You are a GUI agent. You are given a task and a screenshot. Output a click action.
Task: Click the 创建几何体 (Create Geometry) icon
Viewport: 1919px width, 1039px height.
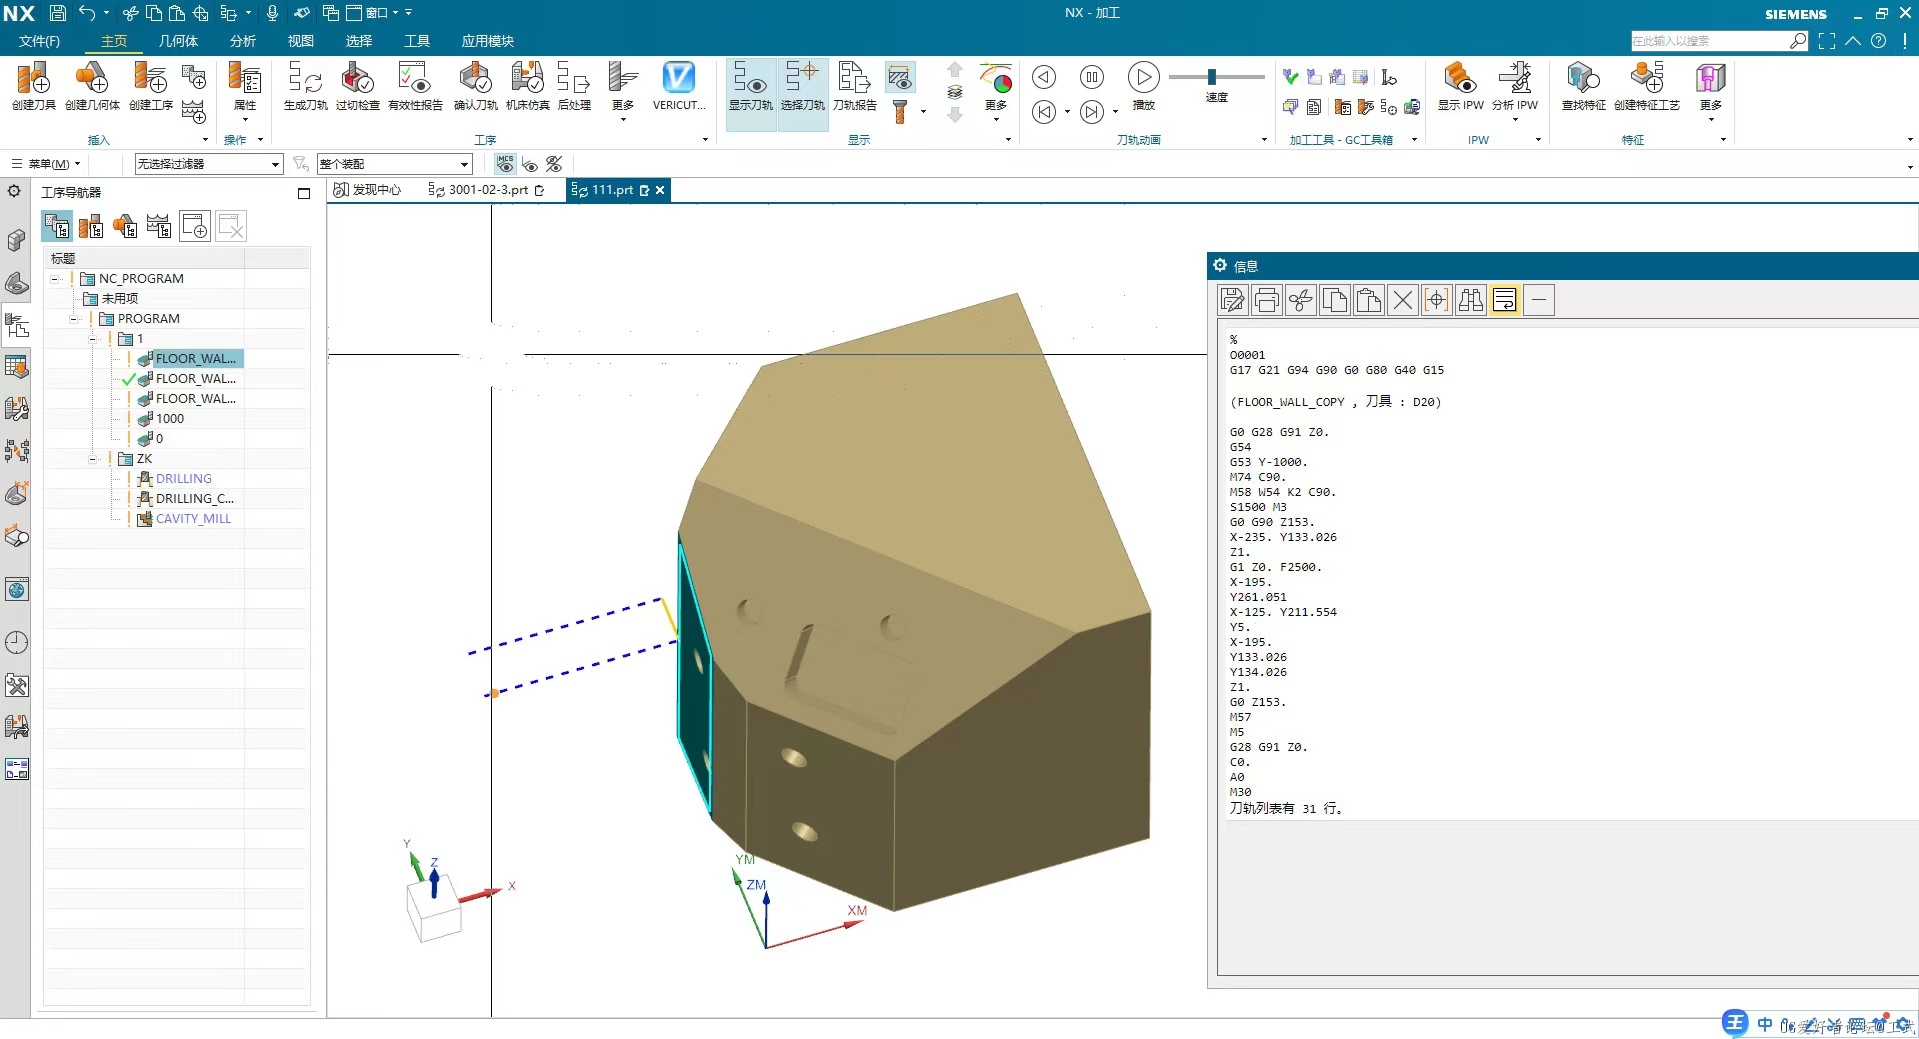point(92,86)
